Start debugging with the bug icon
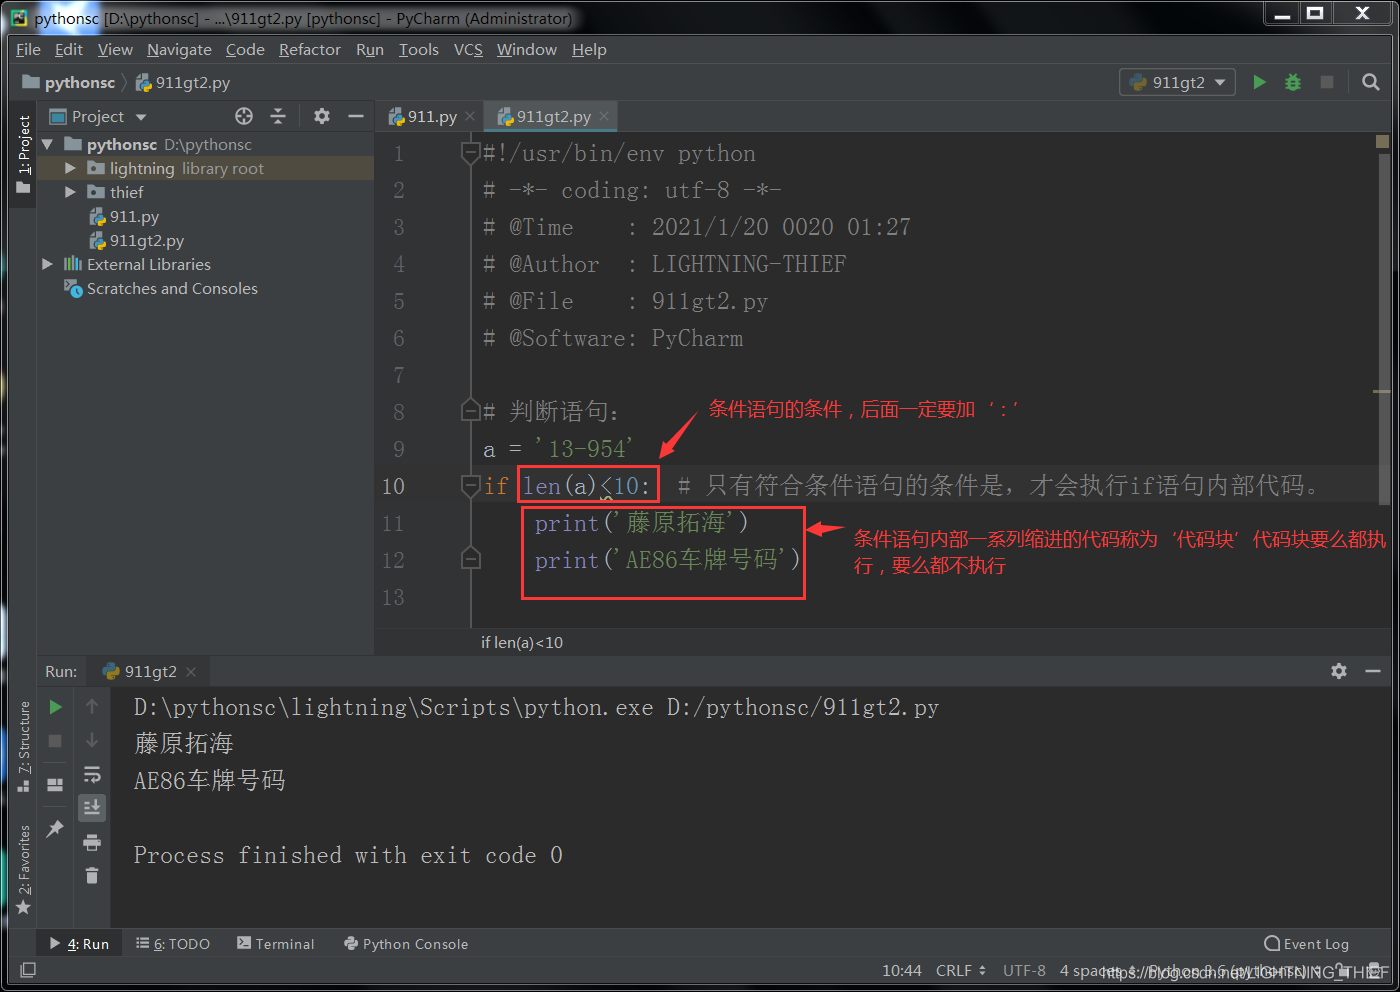Image resolution: width=1400 pixels, height=992 pixels. 1293,82
